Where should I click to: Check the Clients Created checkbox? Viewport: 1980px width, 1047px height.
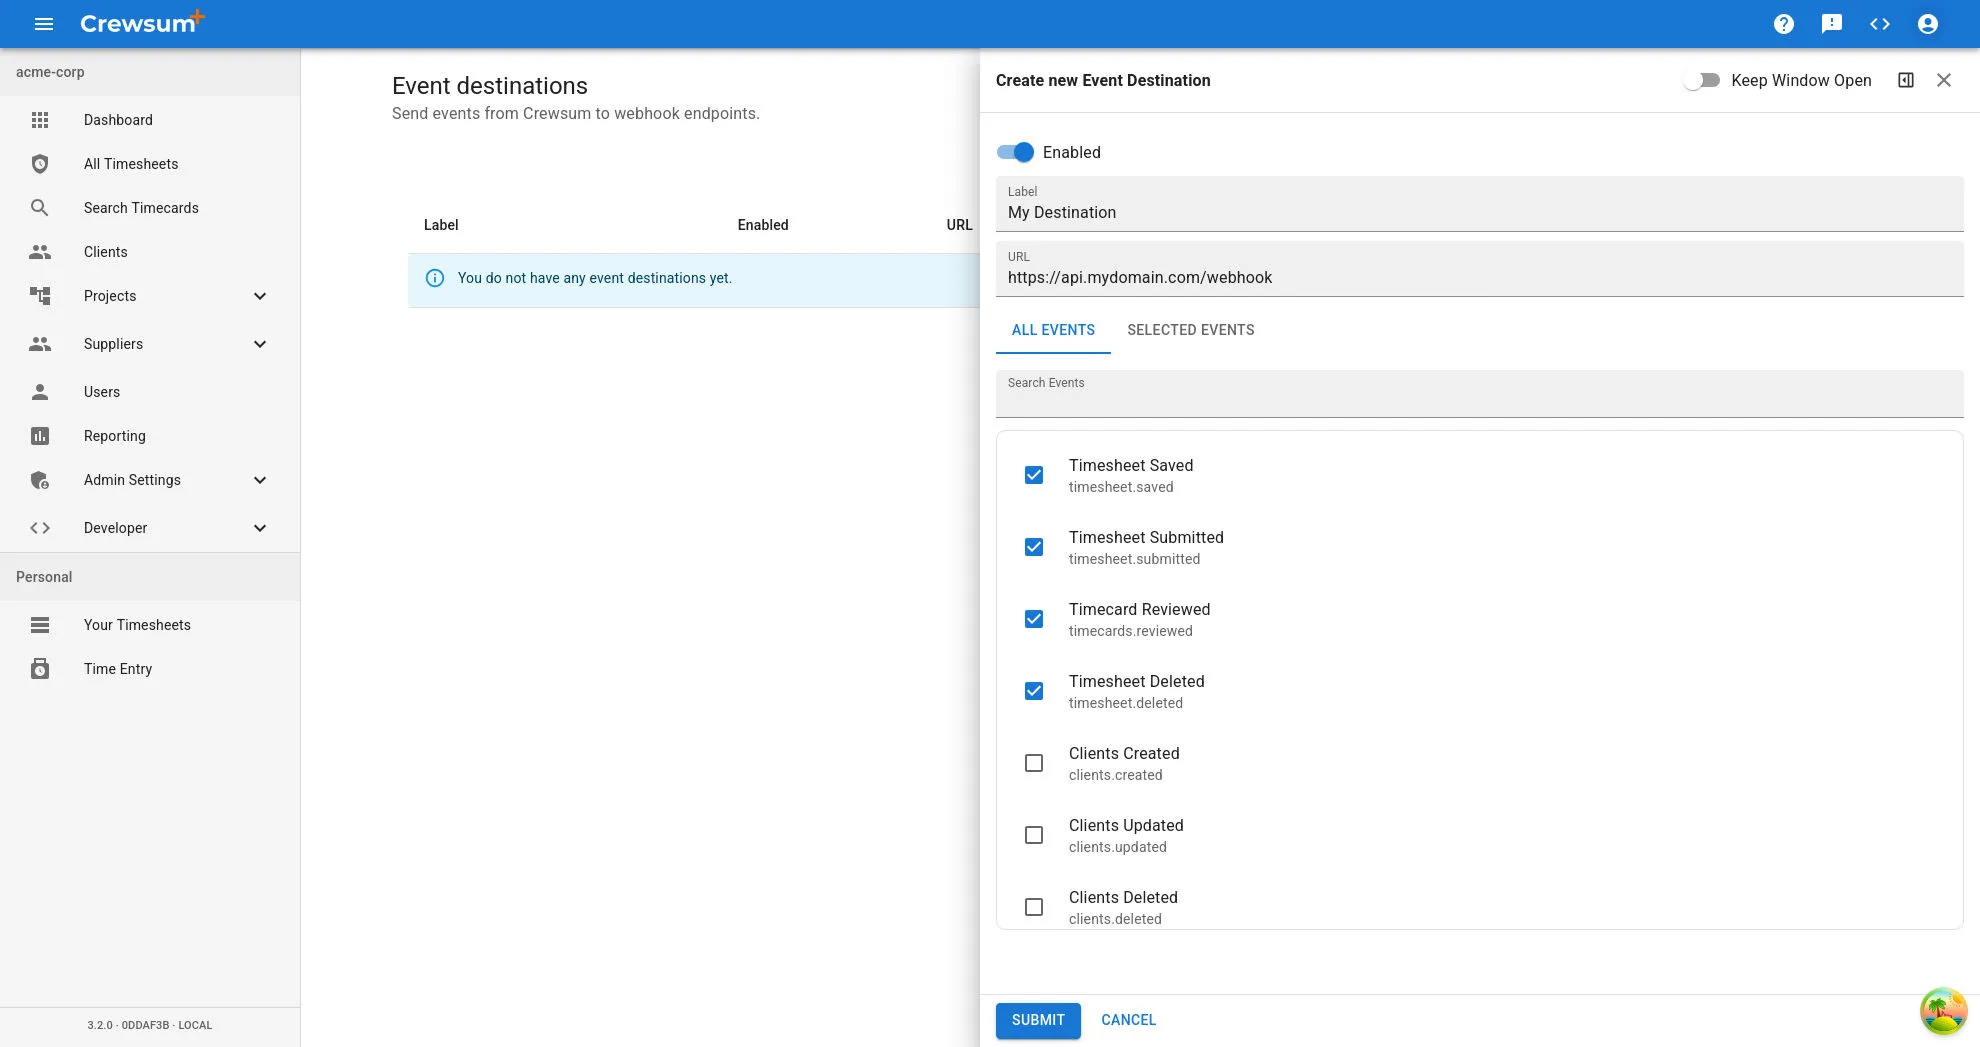tap(1034, 763)
